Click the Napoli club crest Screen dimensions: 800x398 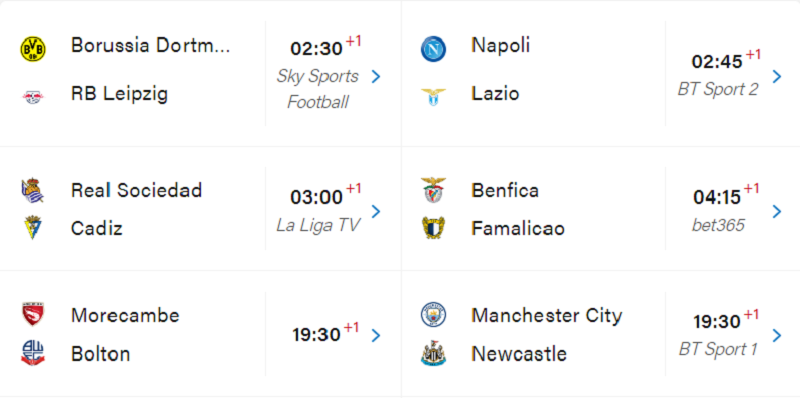coord(433,49)
